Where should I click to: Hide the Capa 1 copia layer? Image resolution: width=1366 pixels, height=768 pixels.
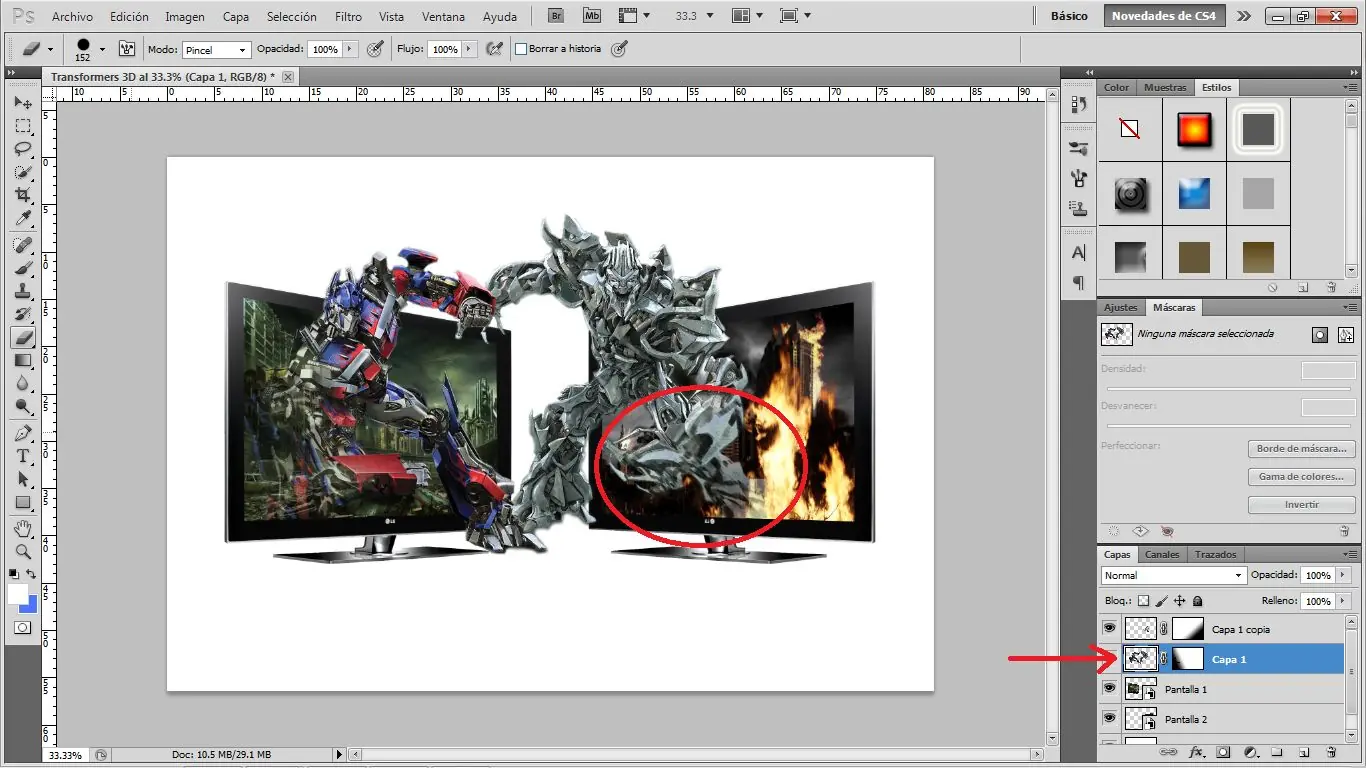pos(1109,628)
